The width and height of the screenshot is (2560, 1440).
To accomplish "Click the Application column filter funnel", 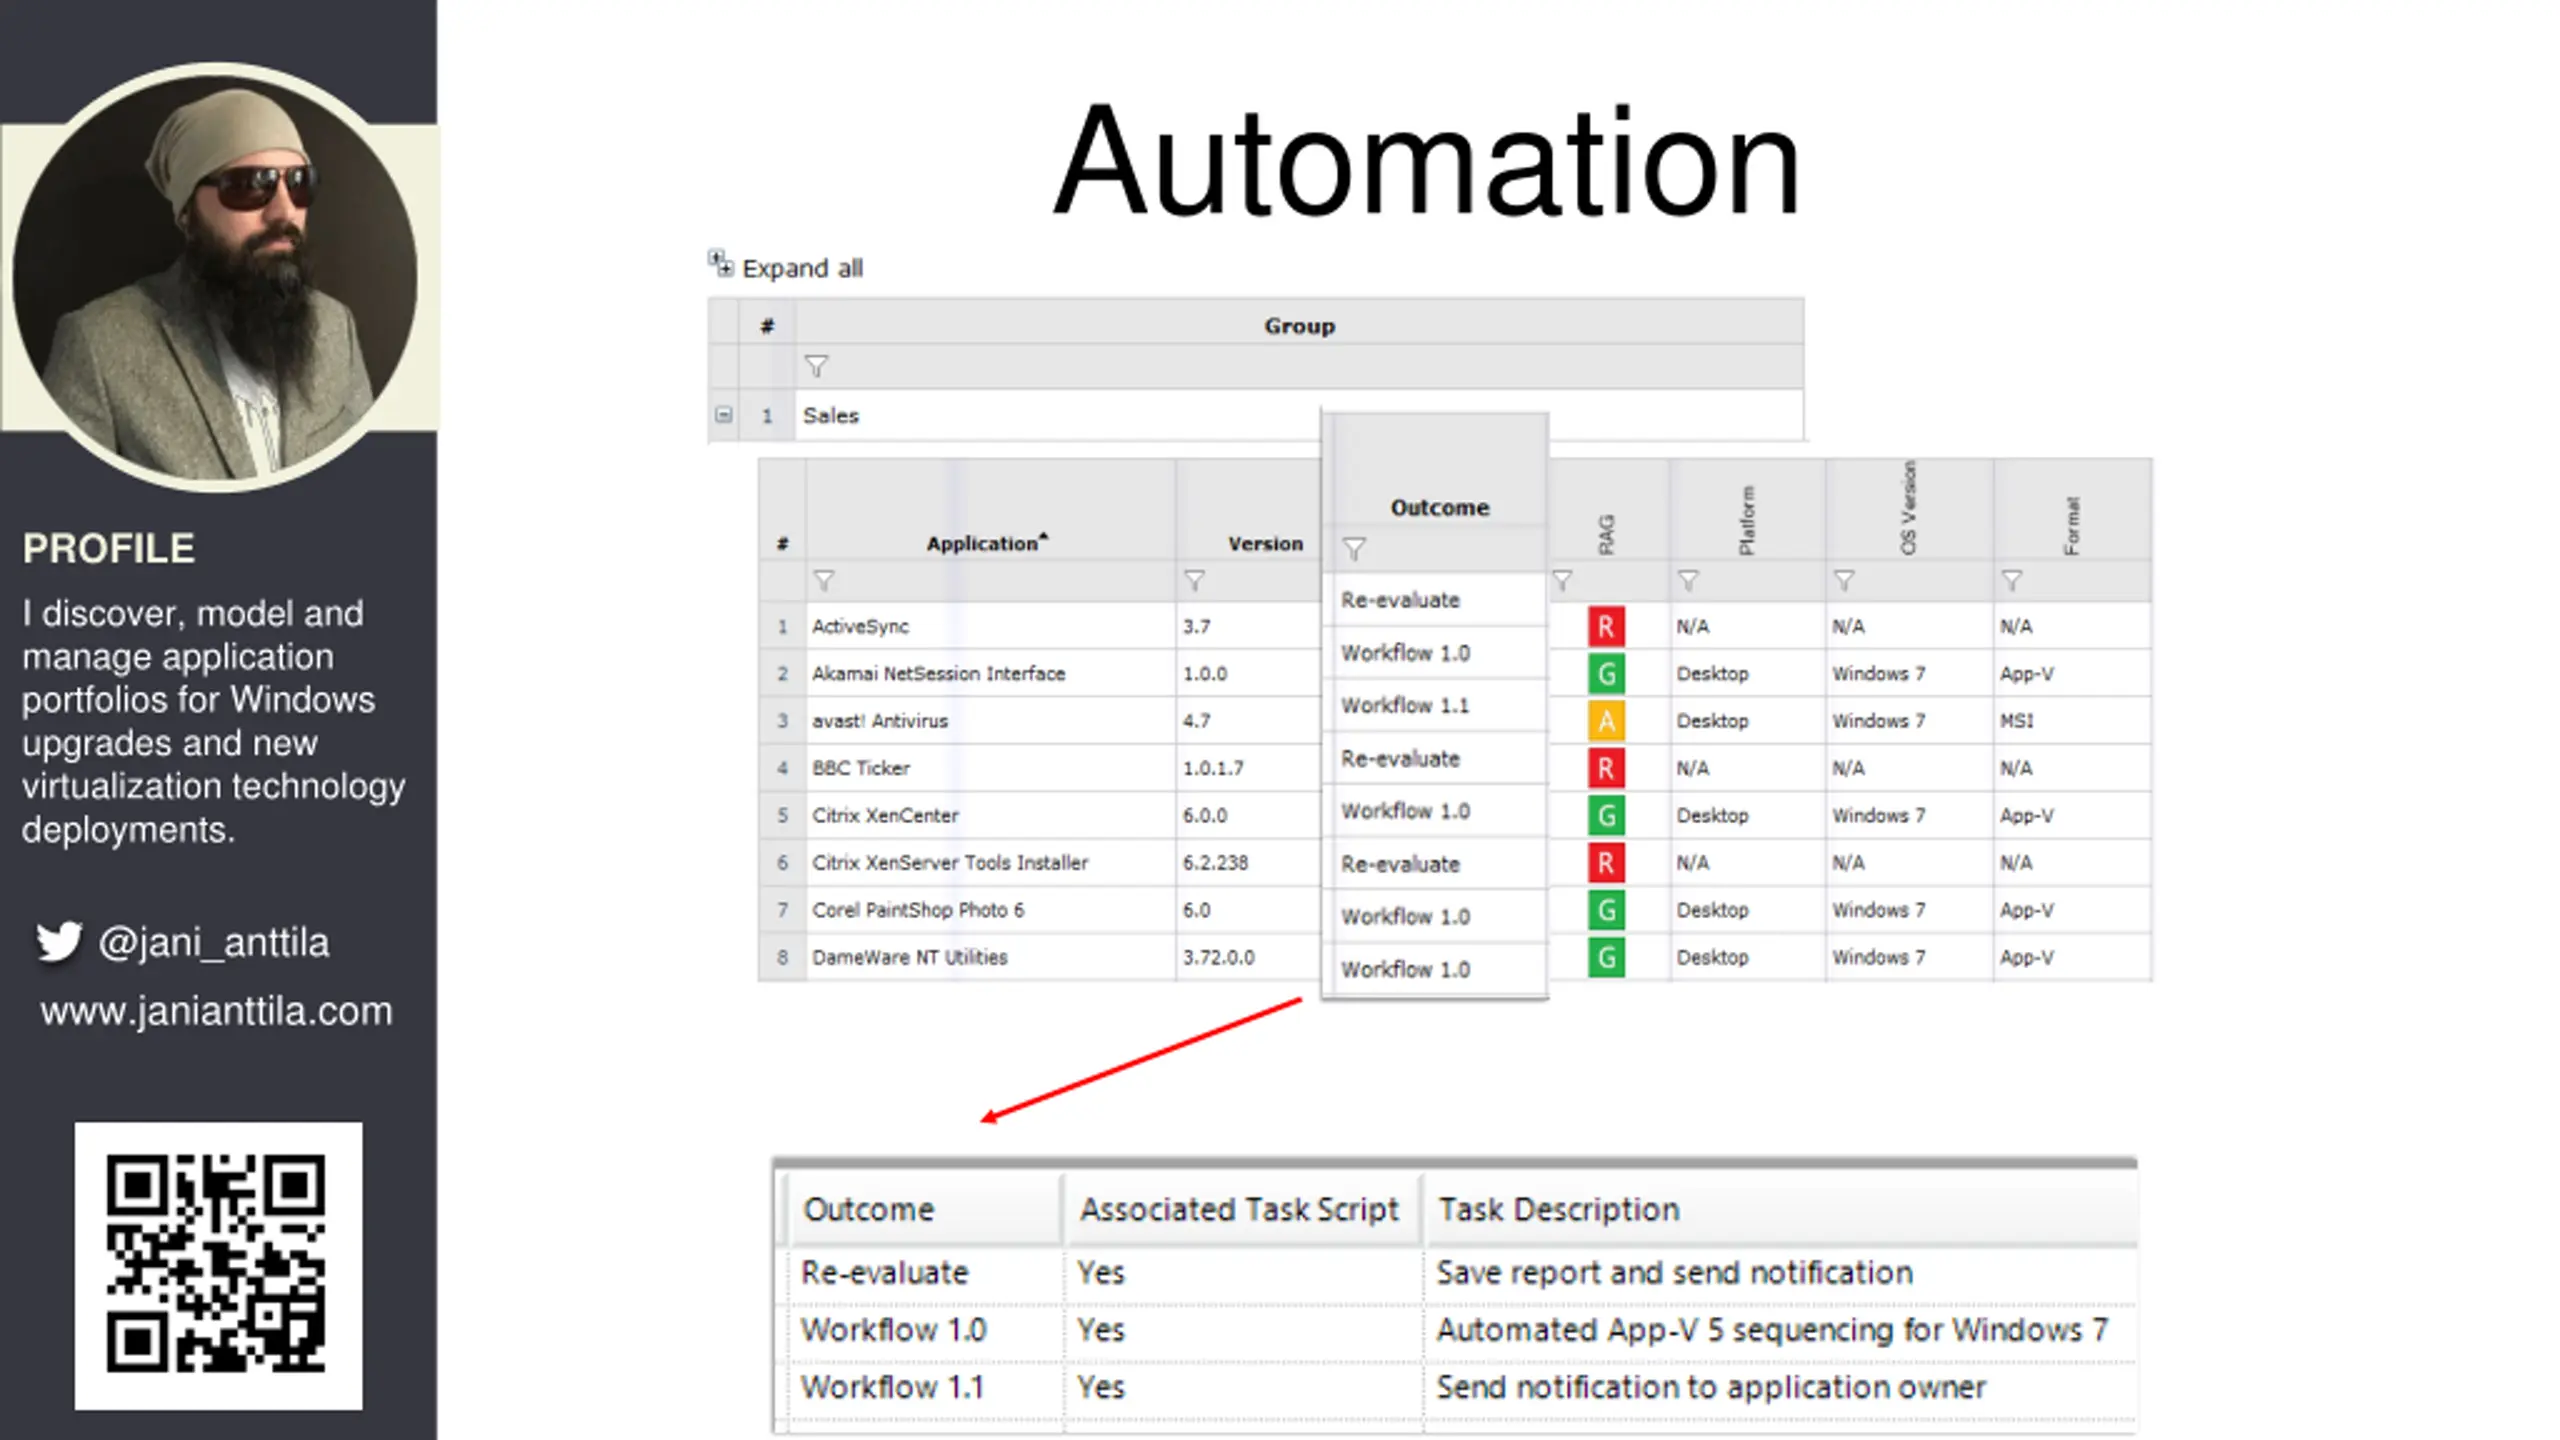I will 824,581.
